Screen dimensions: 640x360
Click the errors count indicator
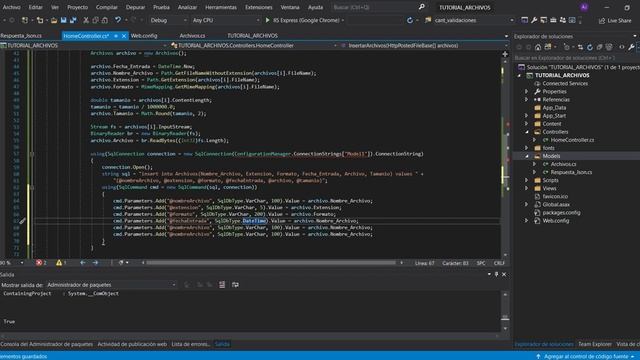point(41,263)
